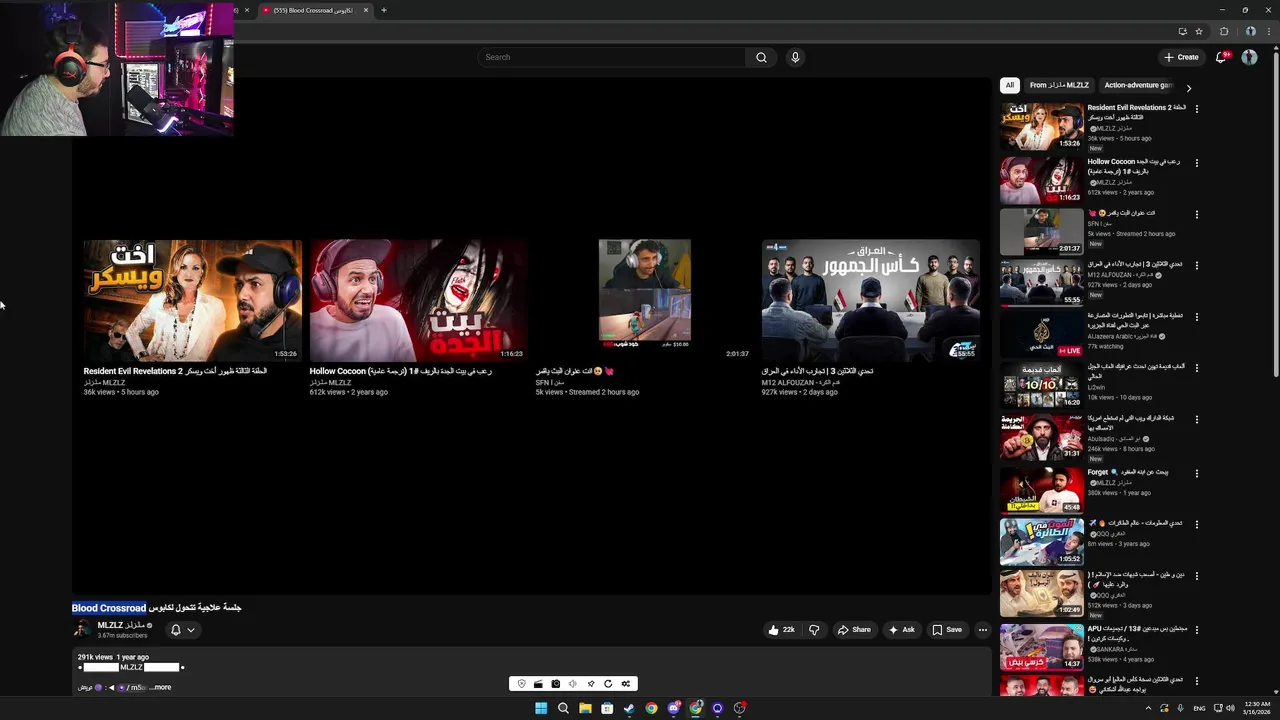Open the Forget video title in sidebar

coord(1128,472)
